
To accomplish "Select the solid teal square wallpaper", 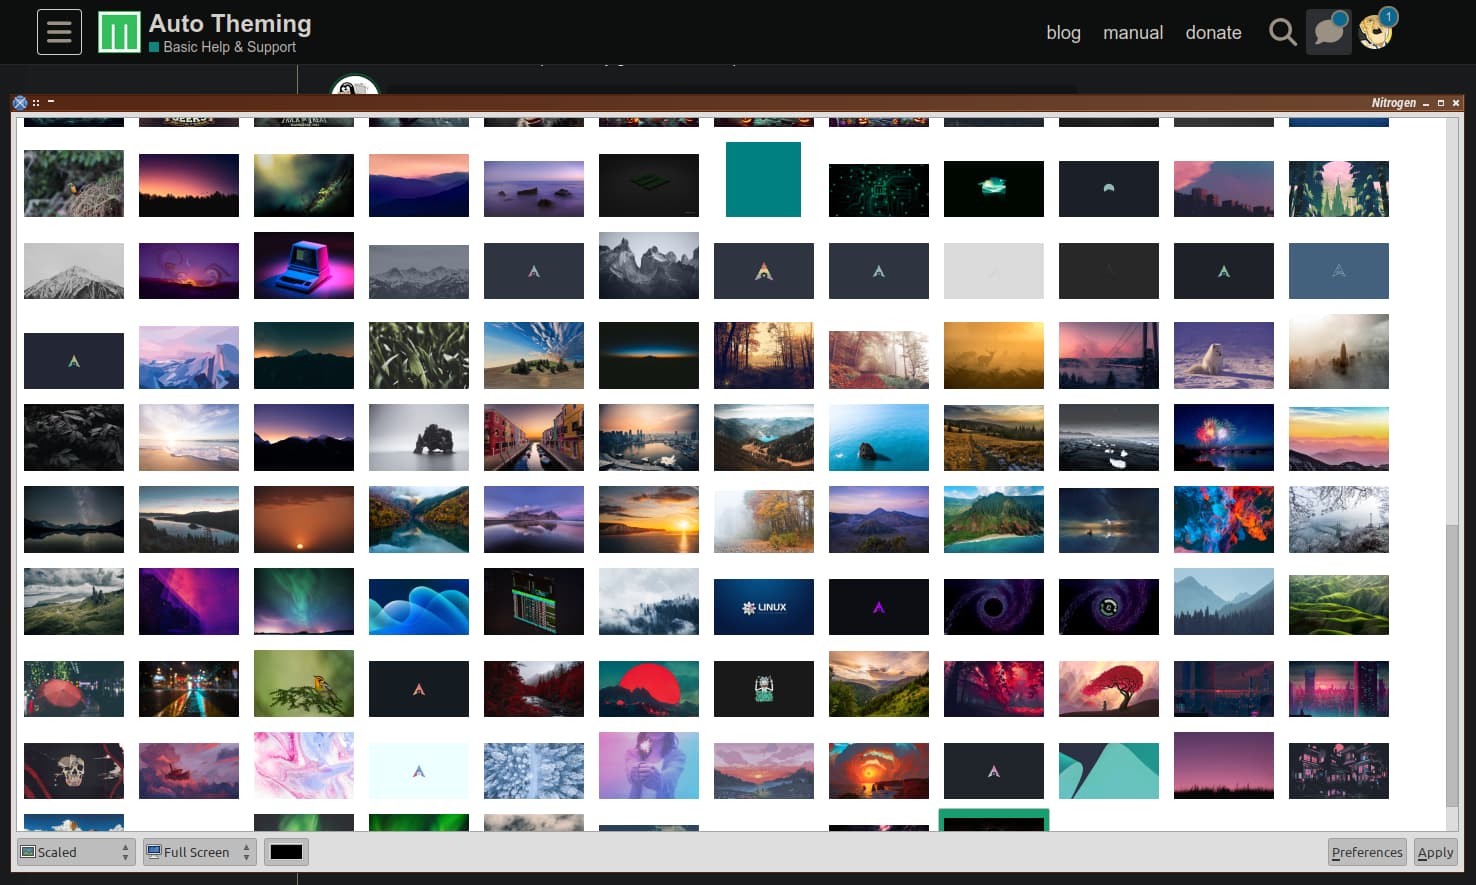I will [x=763, y=180].
